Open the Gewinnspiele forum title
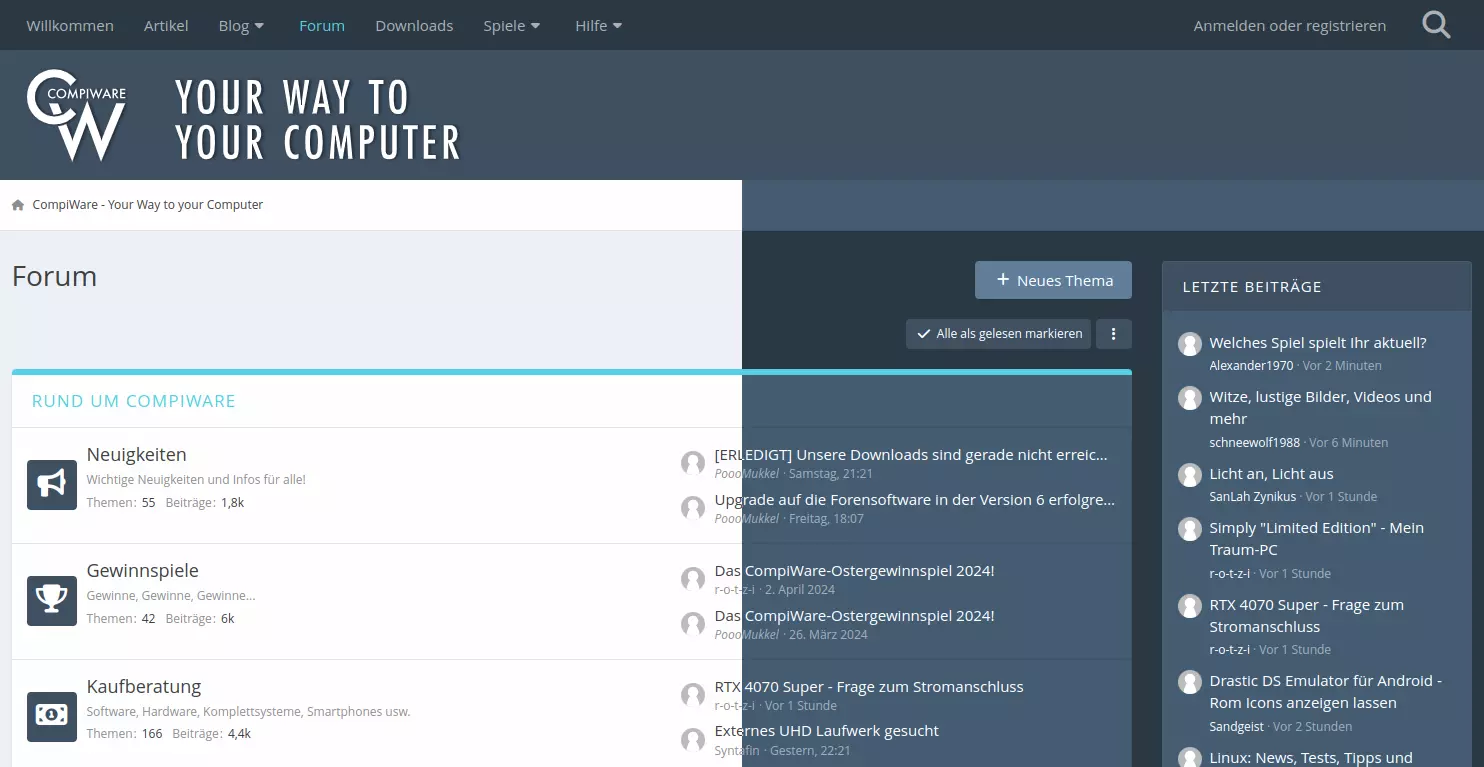The width and height of the screenshot is (1484, 767). [143, 571]
